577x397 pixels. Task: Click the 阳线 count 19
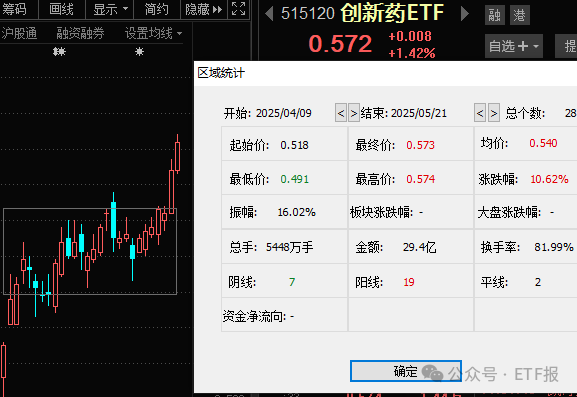[409, 282]
